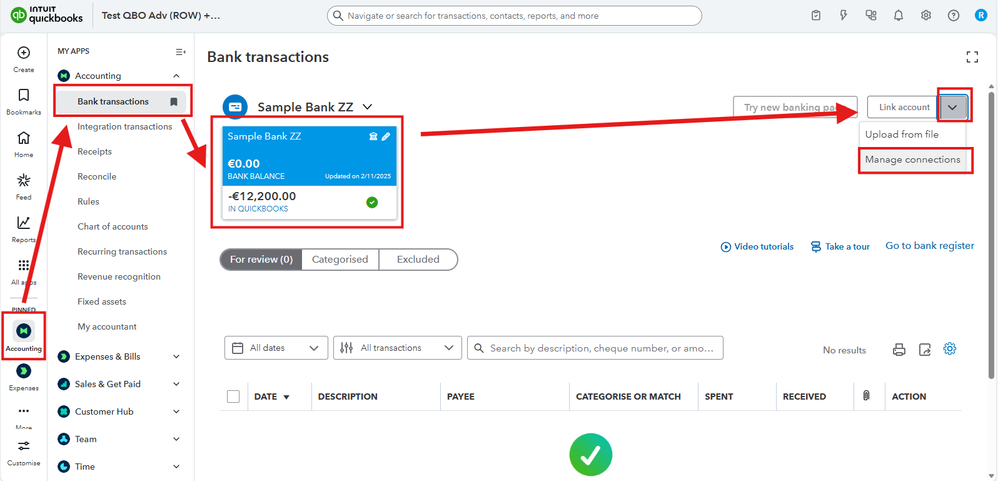Image resolution: width=998 pixels, height=481 pixels.
Task: Select pinned Expenses app icon
Action: point(23,371)
